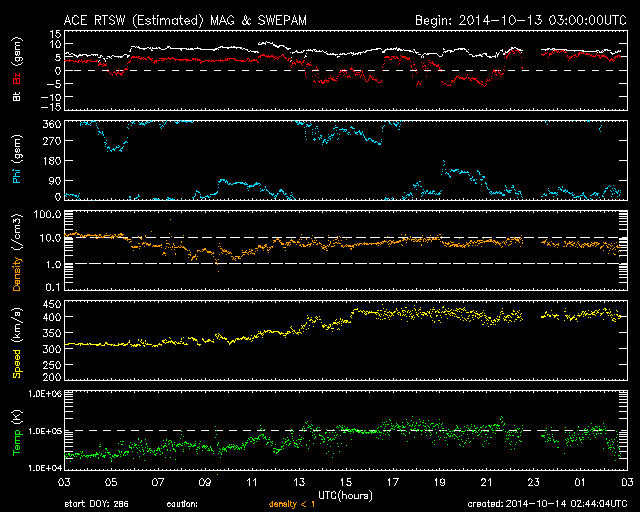Click the '23' hour tick label
This screenshot has width=640, height=512.
[x=533, y=482]
